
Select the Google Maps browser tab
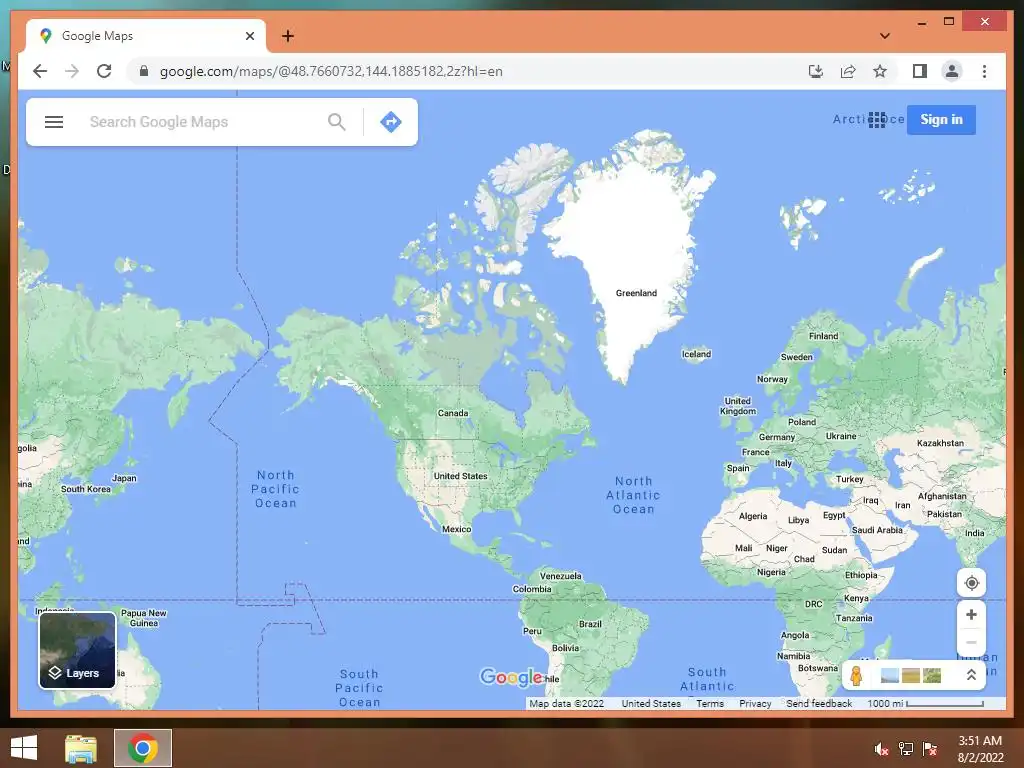click(146, 36)
